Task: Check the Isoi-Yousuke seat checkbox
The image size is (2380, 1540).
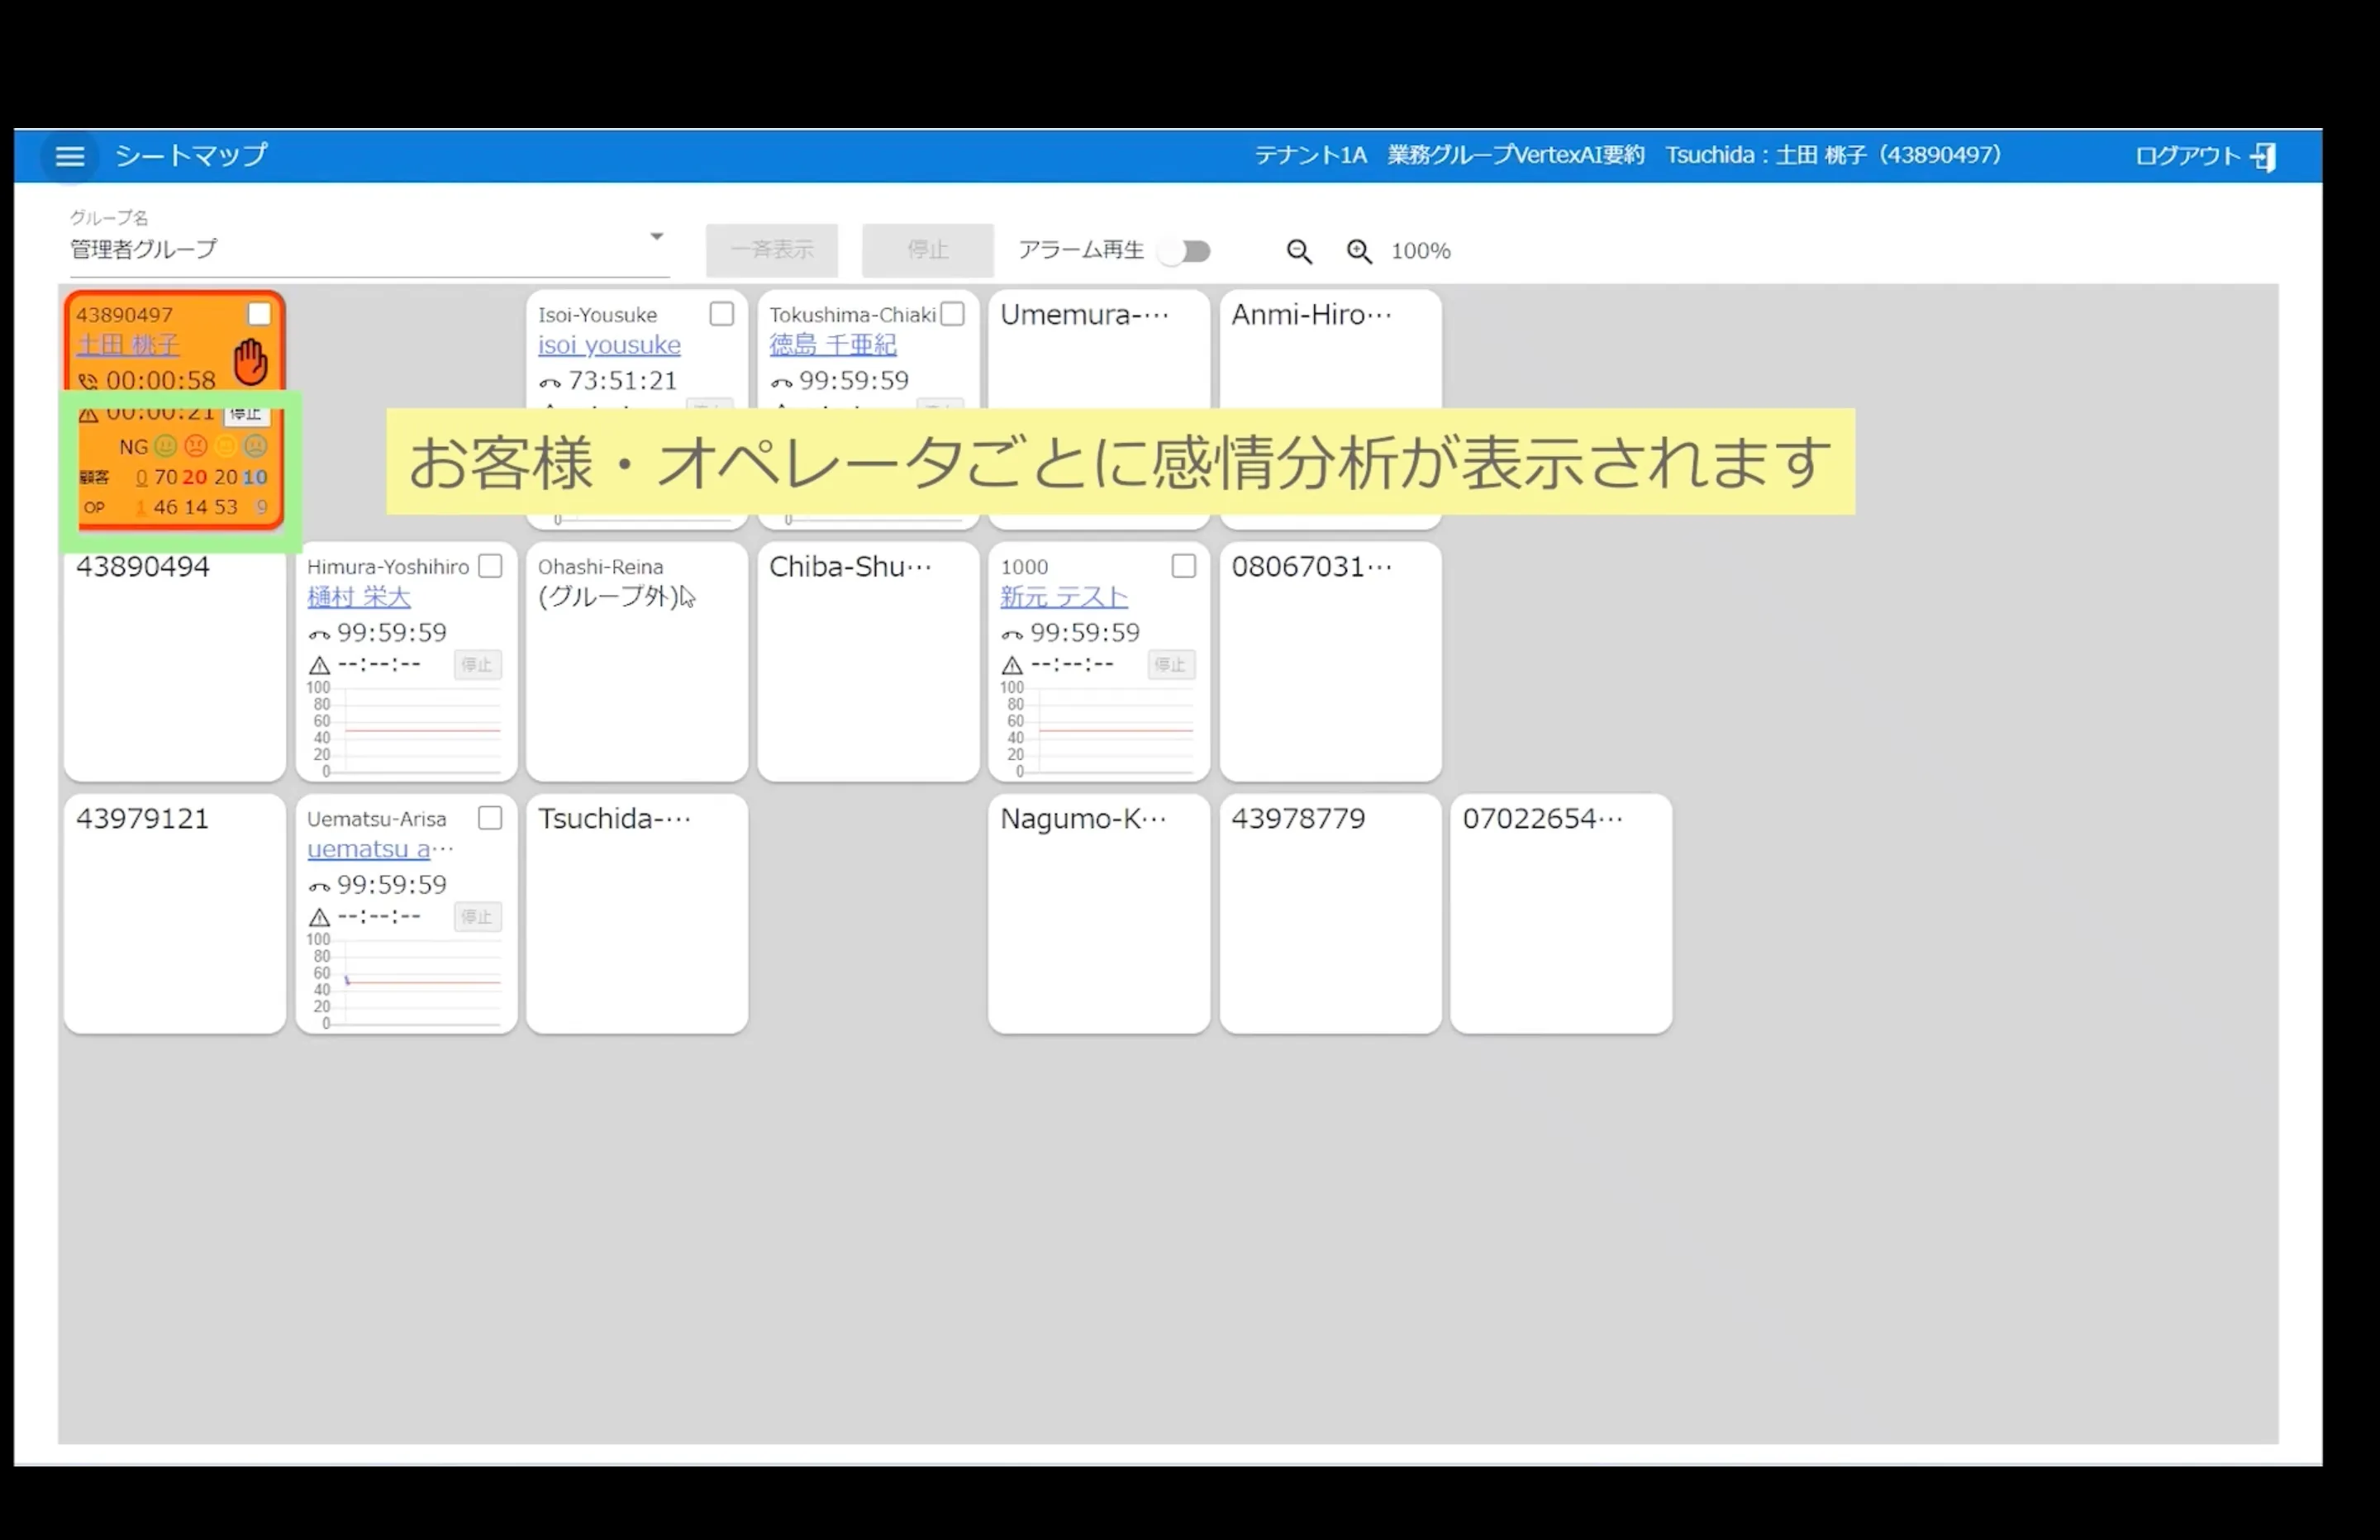Action: coord(721,314)
